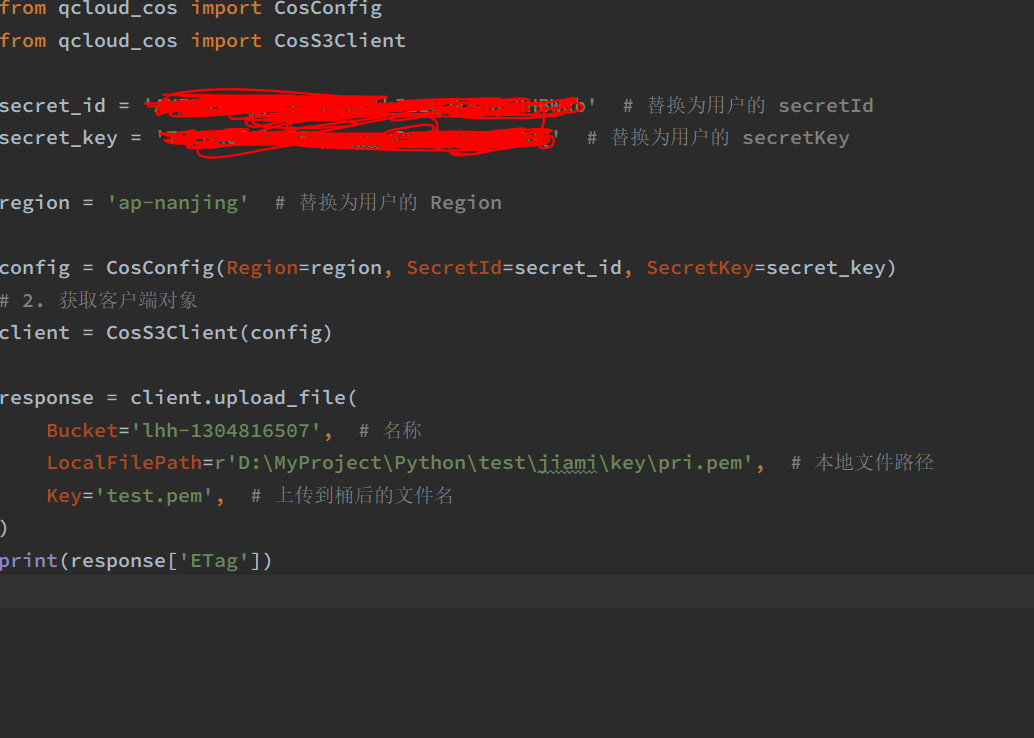Viewport: 1034px width, 738px height.
Task: Place cursor on secret_key variable assignment
Action: pos(58,138)
